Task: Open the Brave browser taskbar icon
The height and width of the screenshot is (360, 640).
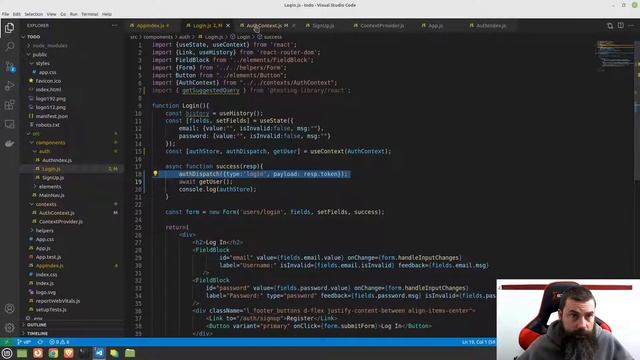Action: (x=69, y=353)
